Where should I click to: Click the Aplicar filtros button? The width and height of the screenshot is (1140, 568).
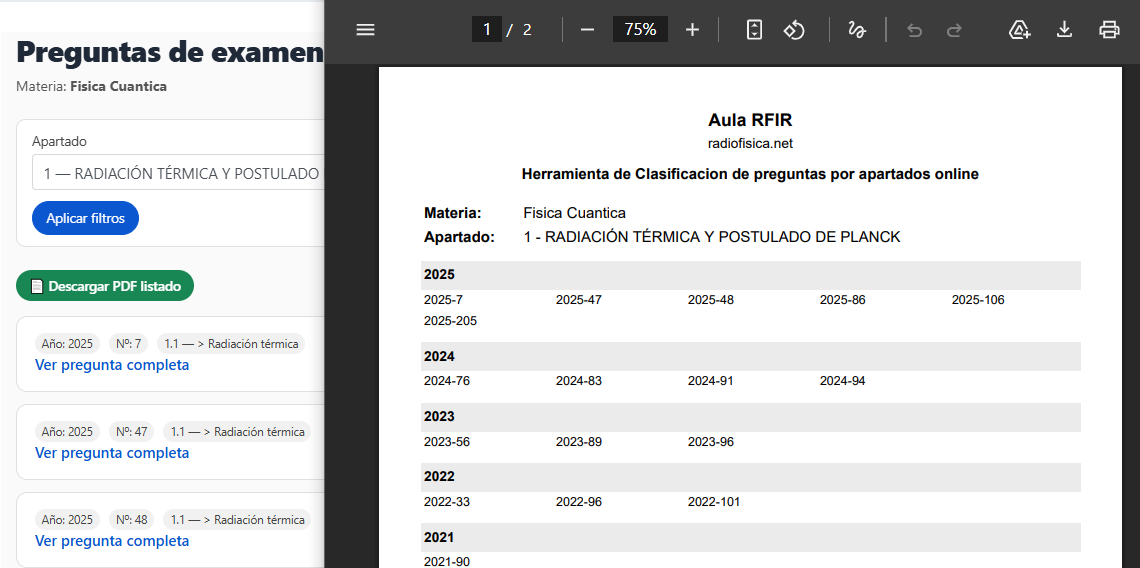pyautogui.click(x=85, y=218)
